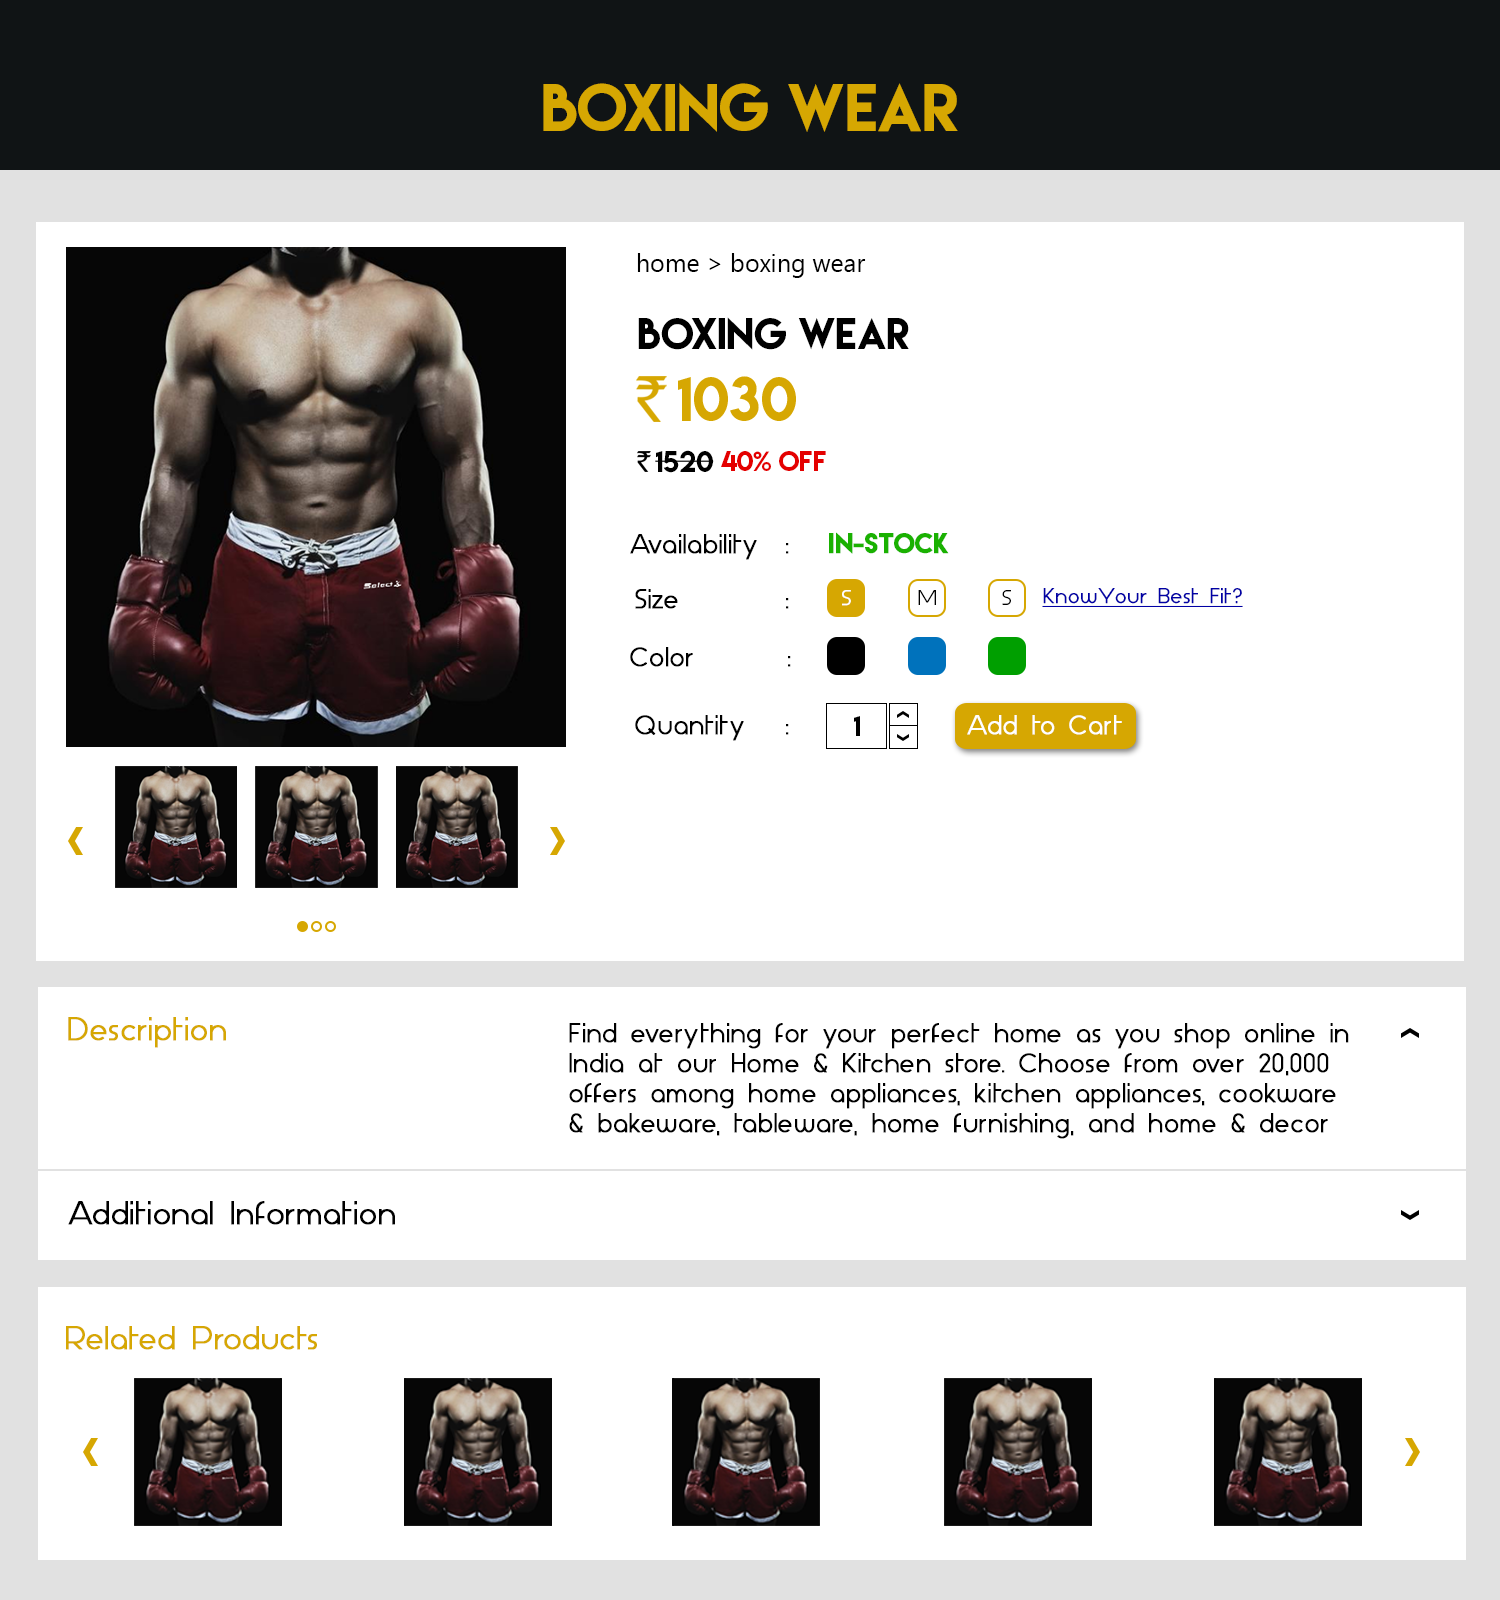Open Know Your Best Fit link

(x=1142, y=596)
